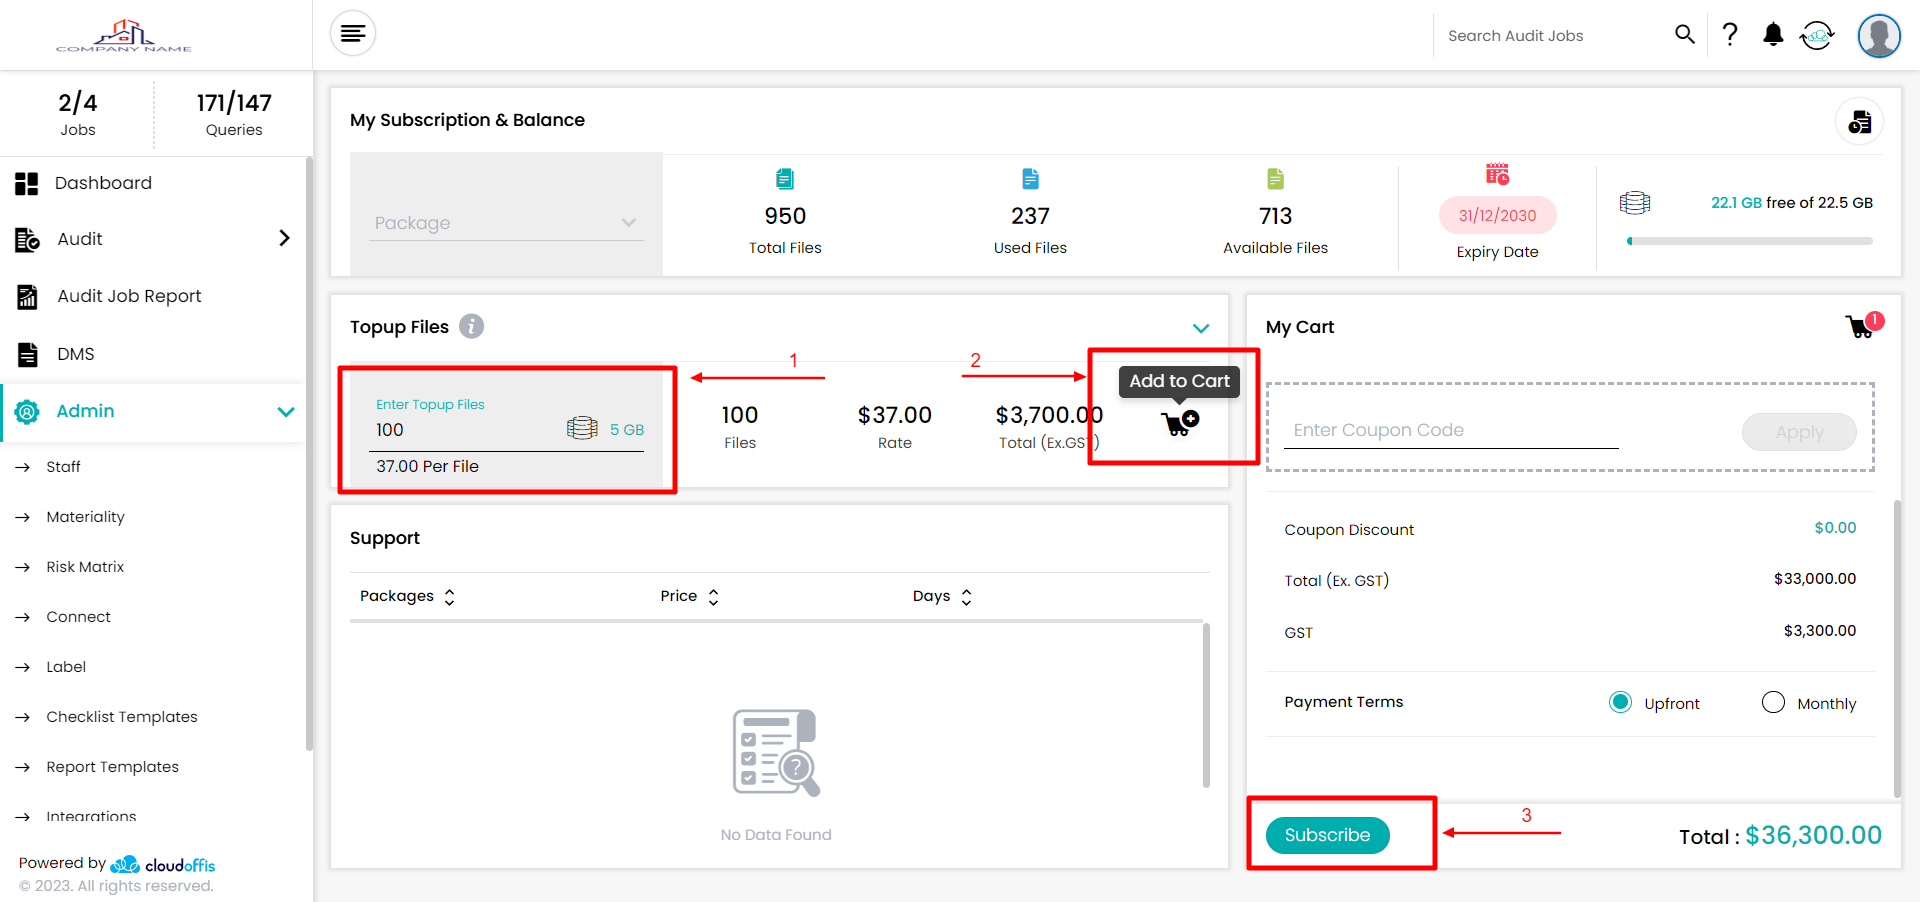Collapse the Topup Files panel chevron
This screenshot has height=902, width=1920.
(1201, 328)
